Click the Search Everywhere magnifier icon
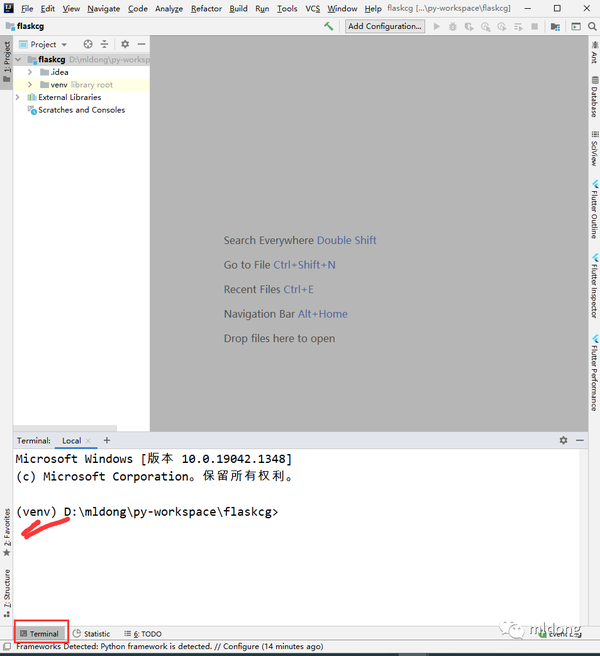 [592, 26]
